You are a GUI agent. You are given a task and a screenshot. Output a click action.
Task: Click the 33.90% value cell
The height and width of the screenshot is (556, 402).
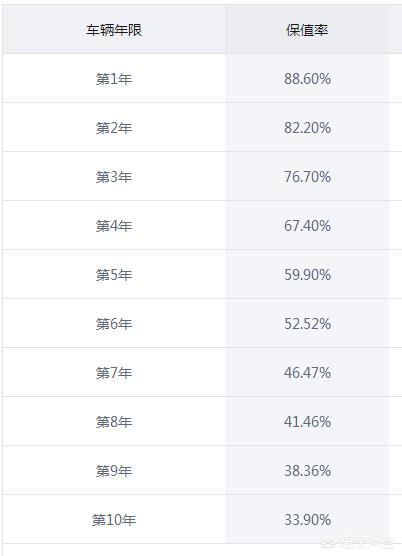(x=307, y=520)
